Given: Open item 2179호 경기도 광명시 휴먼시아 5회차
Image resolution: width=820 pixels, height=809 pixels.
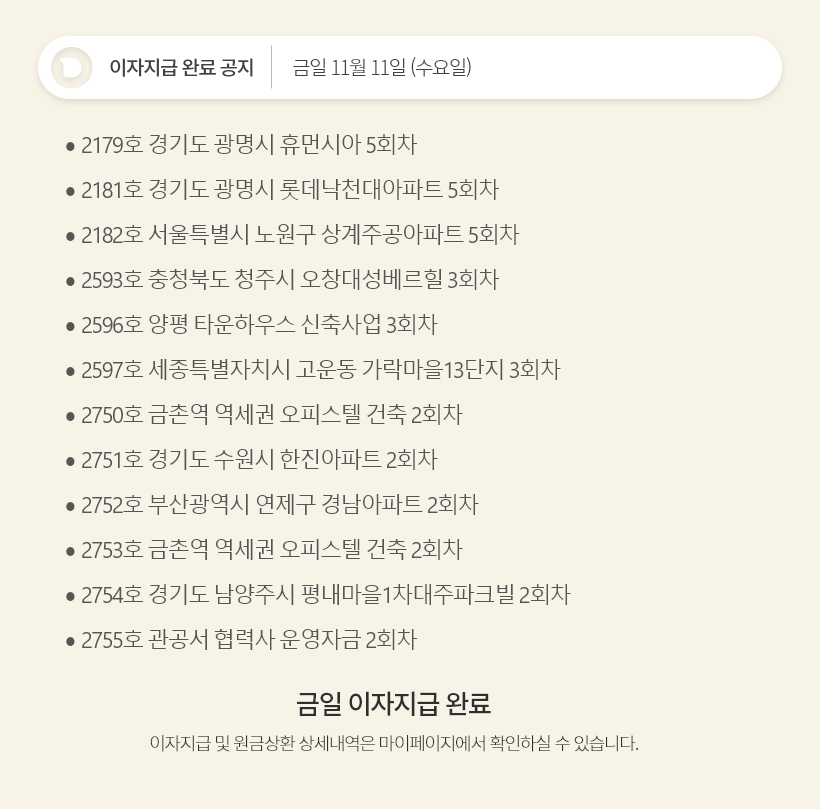Looking at the screenshot, I should [x=248, y=145].
